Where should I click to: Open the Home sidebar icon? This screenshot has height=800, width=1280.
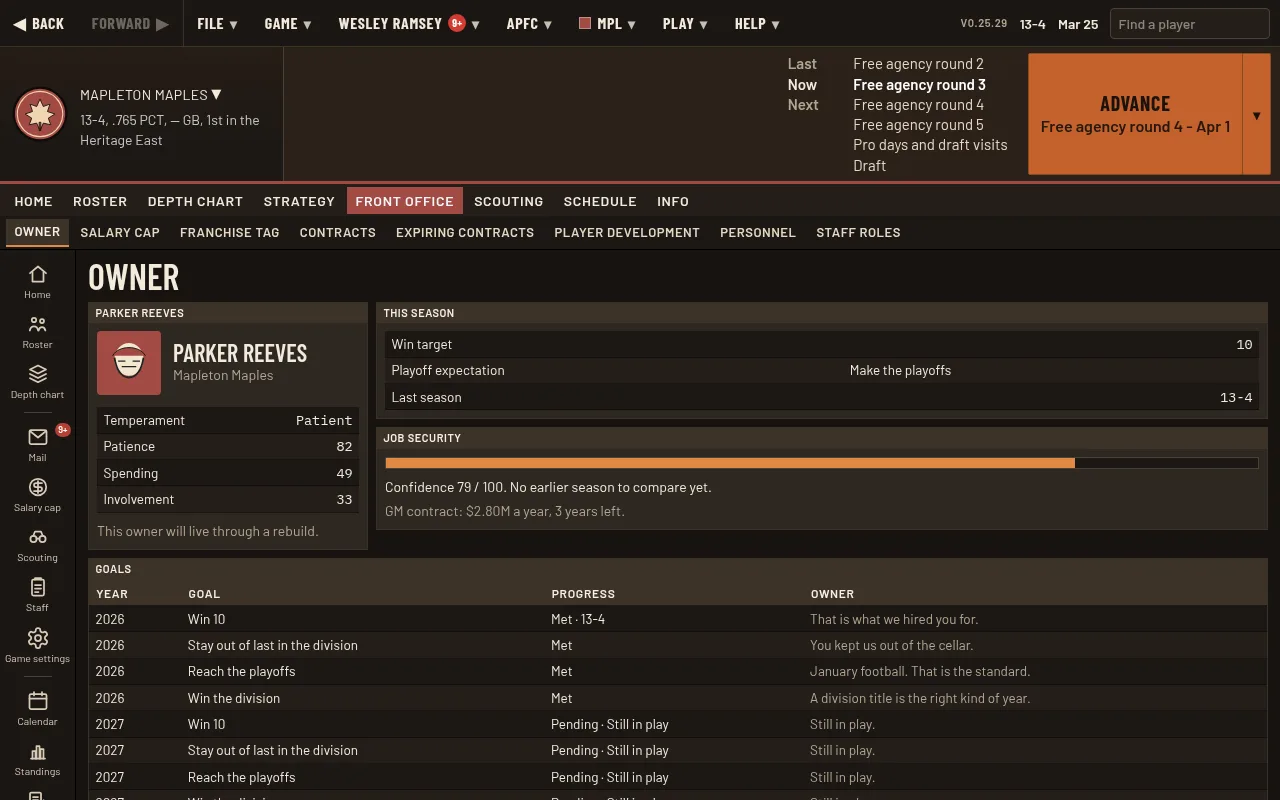click(x=37, y=281)
